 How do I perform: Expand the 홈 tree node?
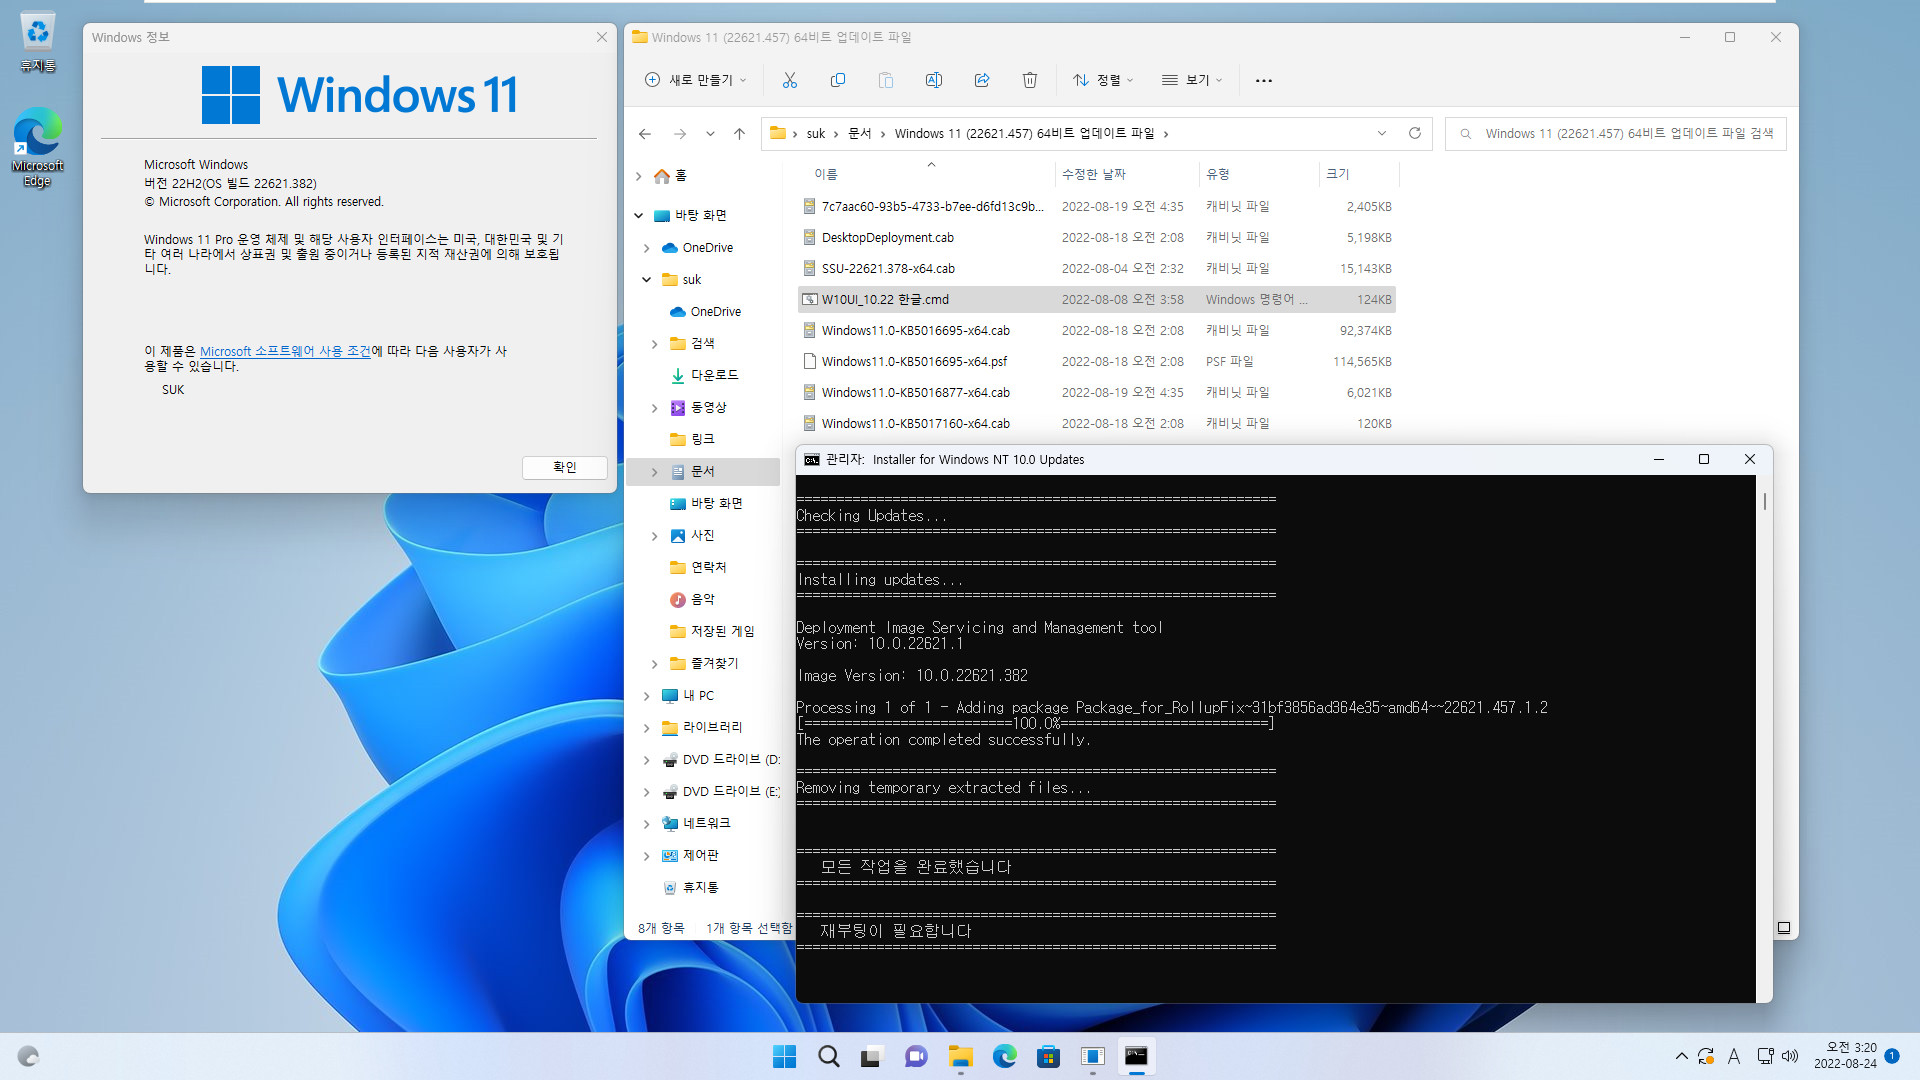(x=639, y=176)
